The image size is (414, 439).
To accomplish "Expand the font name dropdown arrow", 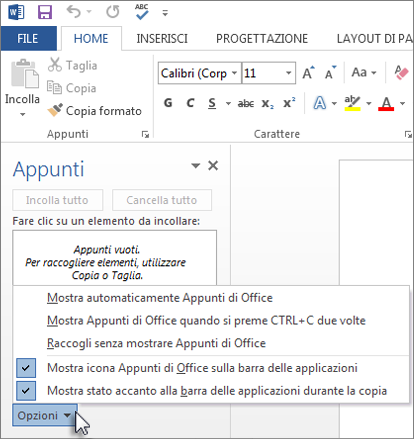I will (235, 73).
